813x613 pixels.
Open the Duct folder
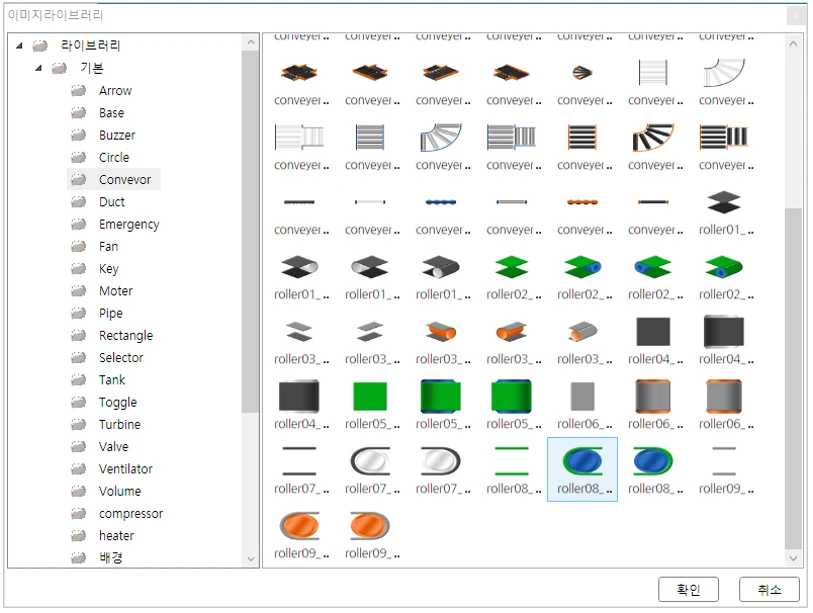click(111, 202)
